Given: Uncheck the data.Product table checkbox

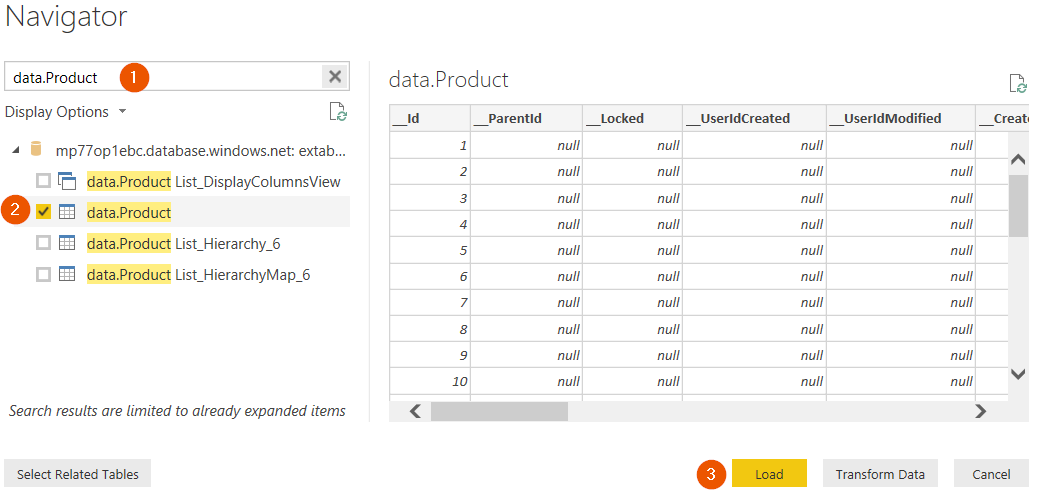Looking at the screenshot, I should (x=43, y=212).
